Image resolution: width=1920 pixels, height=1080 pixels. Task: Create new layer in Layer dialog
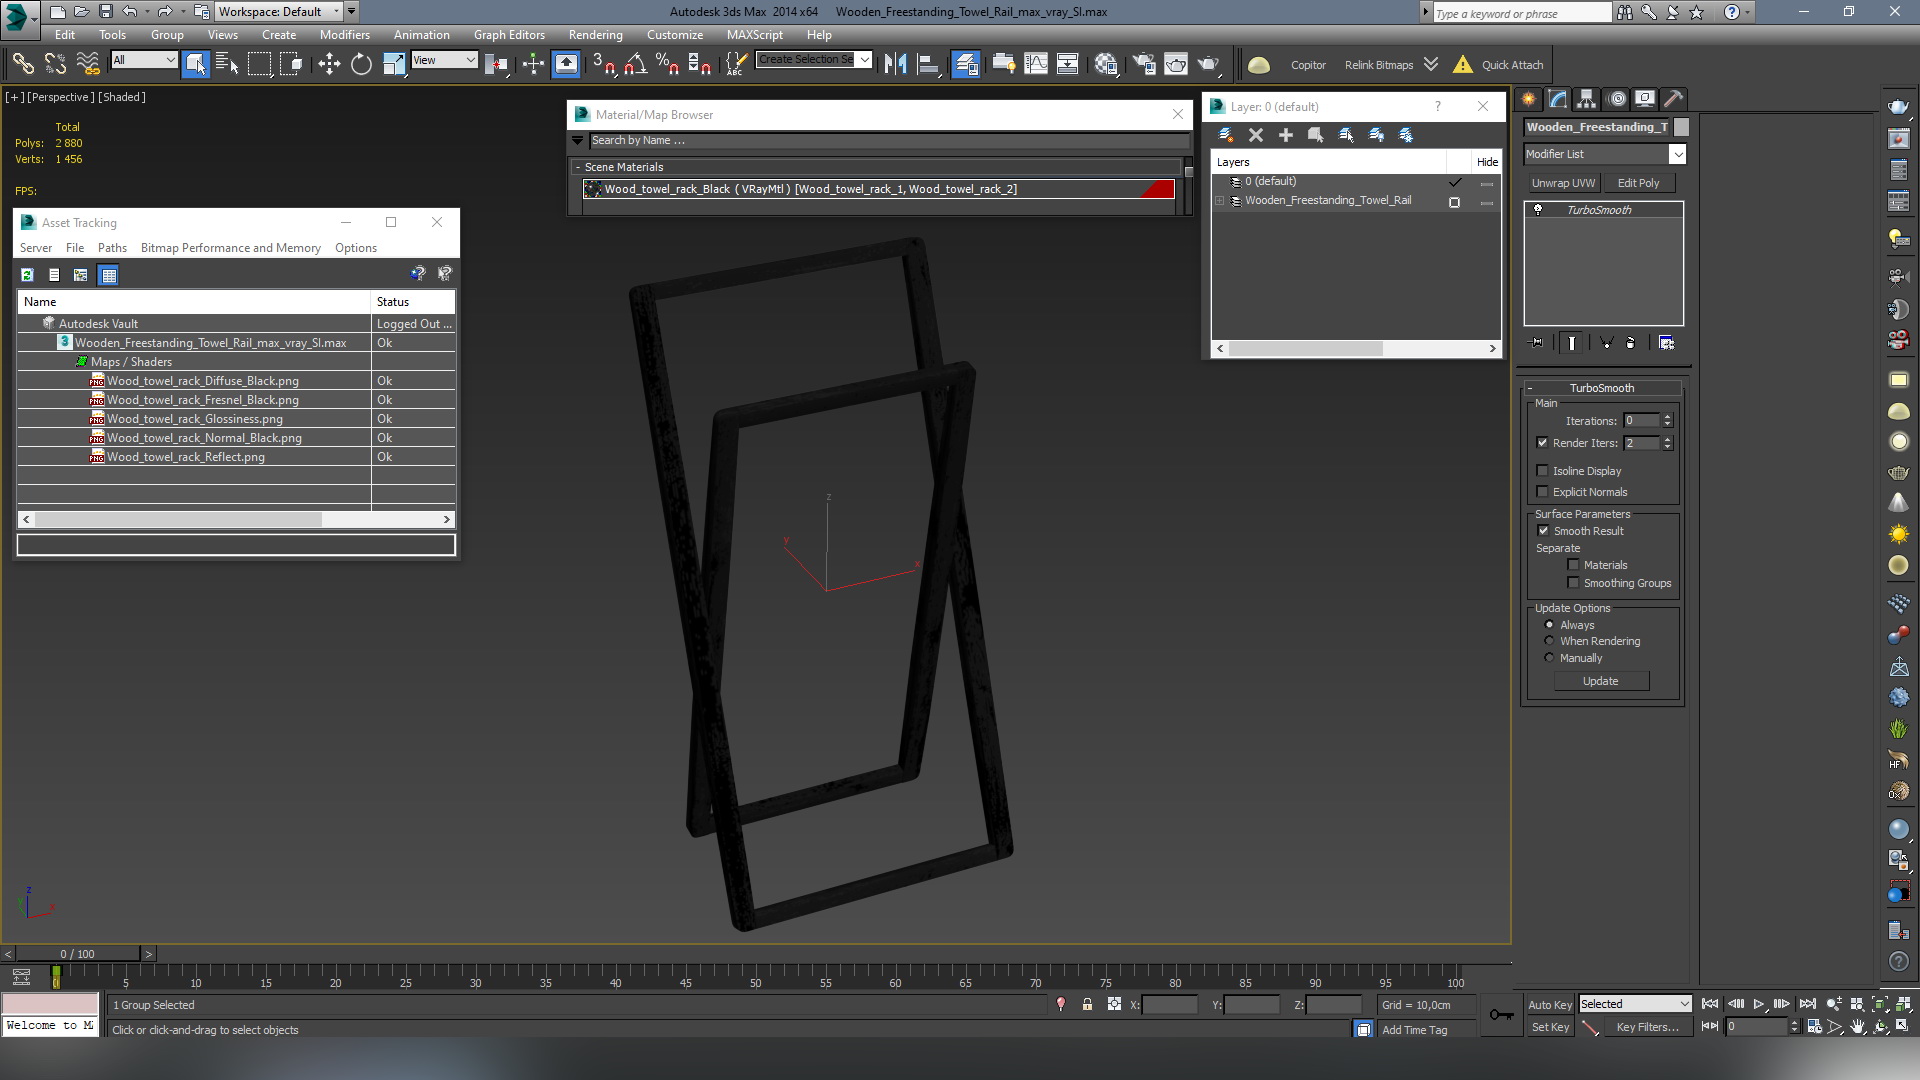point(1225,135)
